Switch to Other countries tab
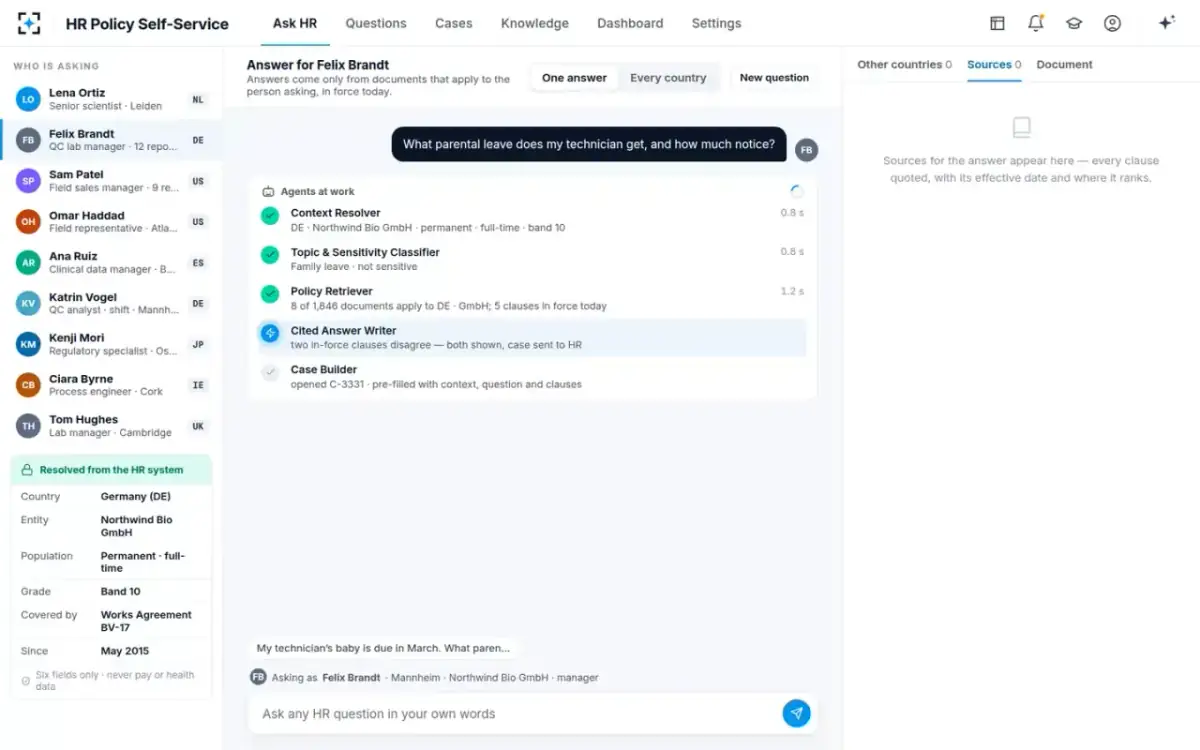1200x750 pixels. coord(904,64)
